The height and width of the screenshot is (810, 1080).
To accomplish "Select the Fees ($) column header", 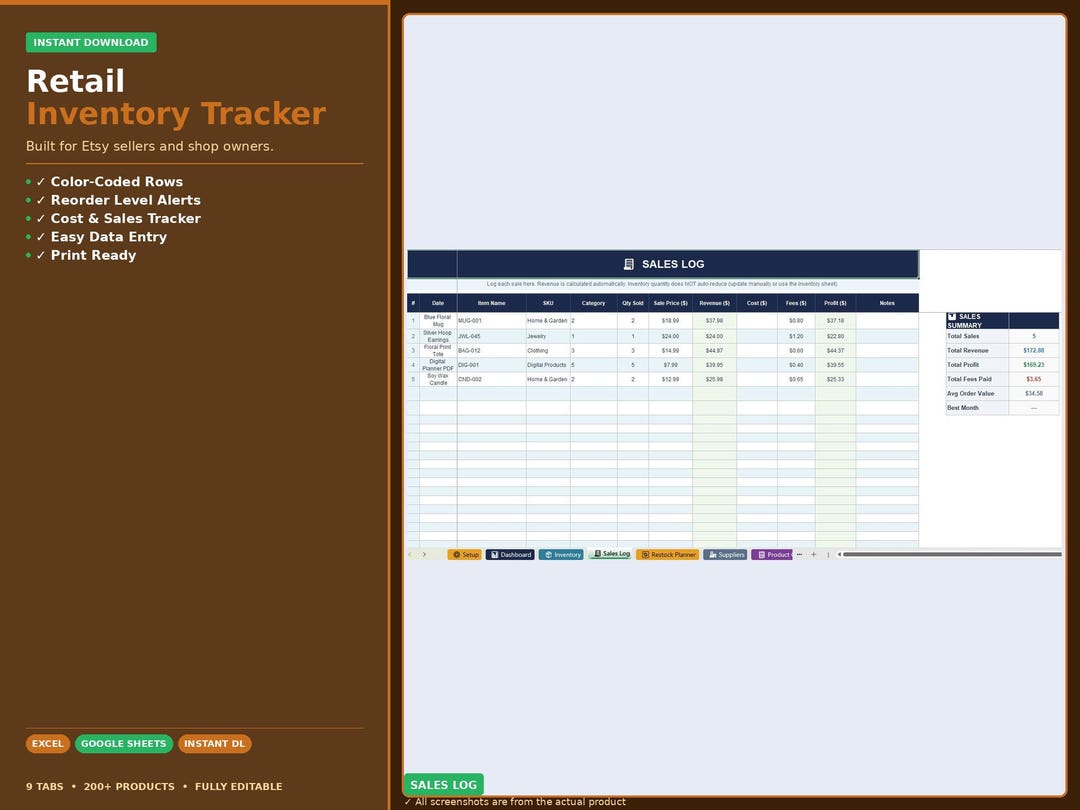I will coord(796,303).
